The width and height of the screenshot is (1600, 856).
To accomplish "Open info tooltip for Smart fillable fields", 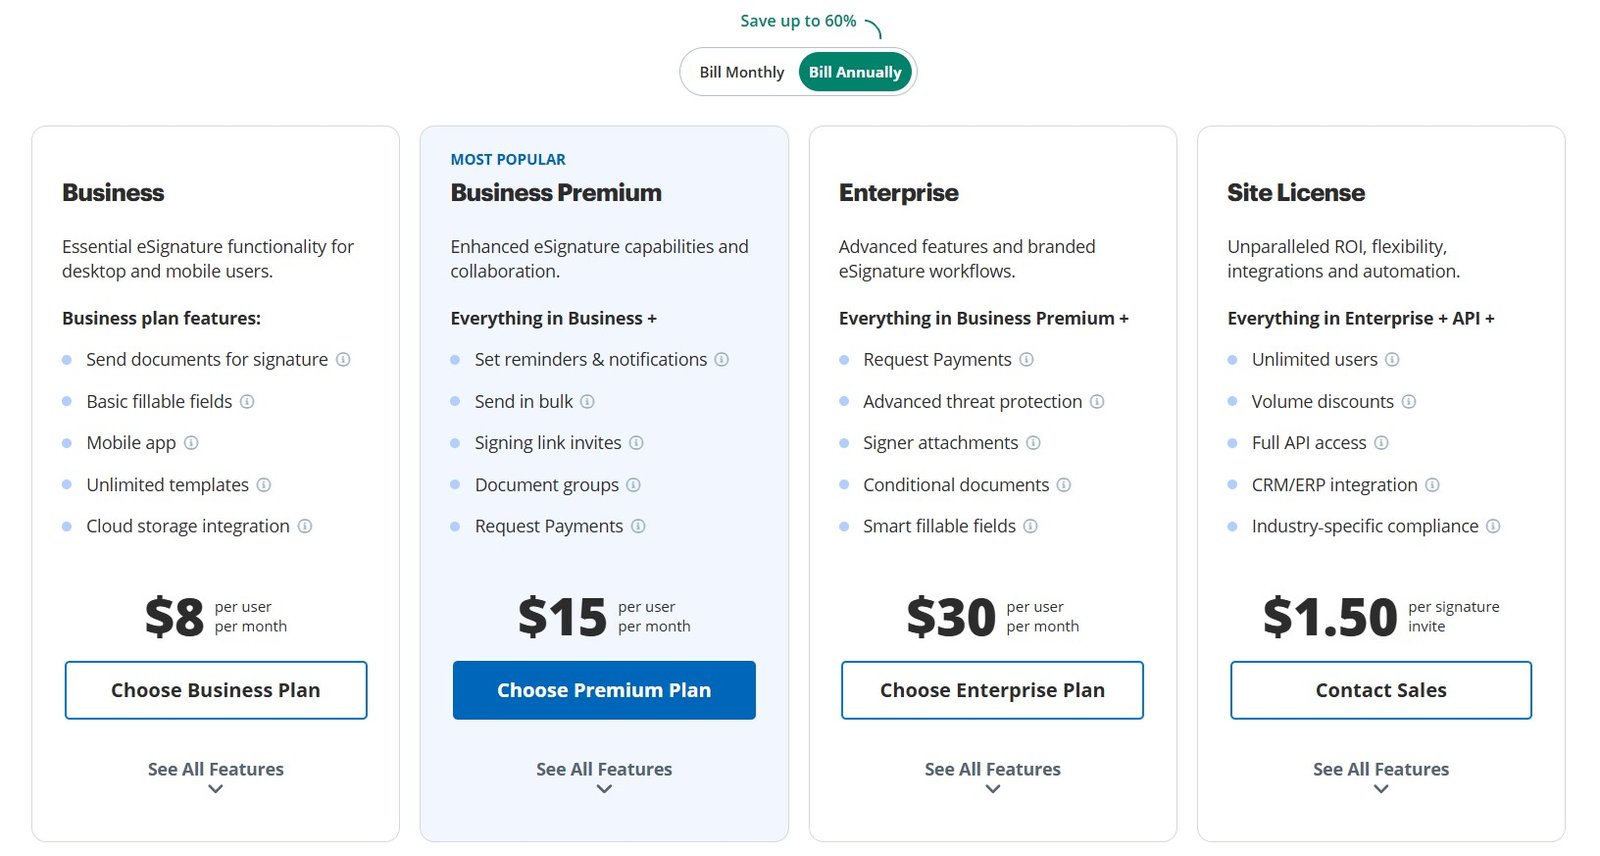I will tap(1030, 526).
